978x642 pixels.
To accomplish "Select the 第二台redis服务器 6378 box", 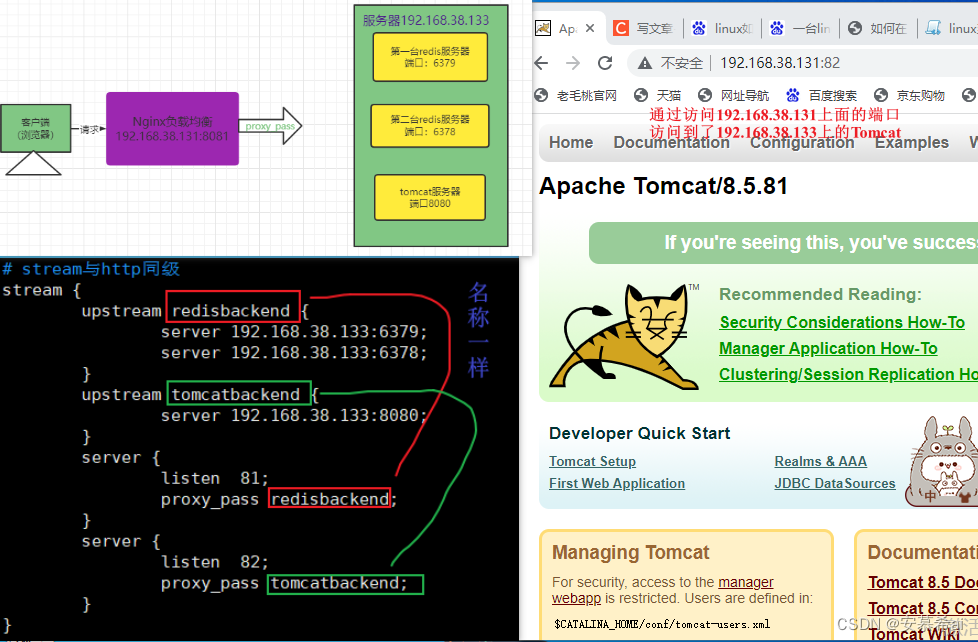I will 430,125.
